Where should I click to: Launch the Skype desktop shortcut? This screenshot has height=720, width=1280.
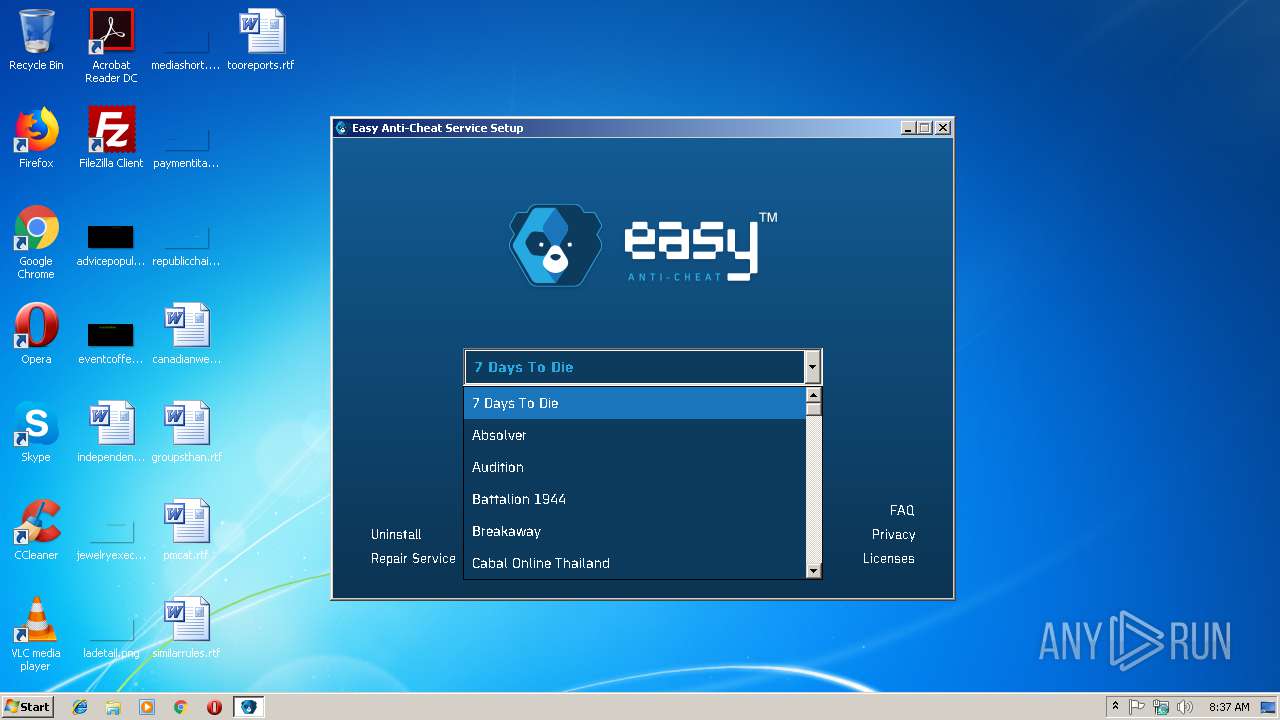(x=36, y=432)
